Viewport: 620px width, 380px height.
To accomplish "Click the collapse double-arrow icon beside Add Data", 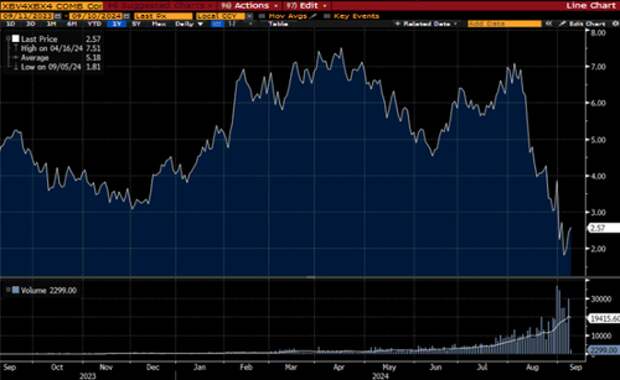I will tap(548, 24).
